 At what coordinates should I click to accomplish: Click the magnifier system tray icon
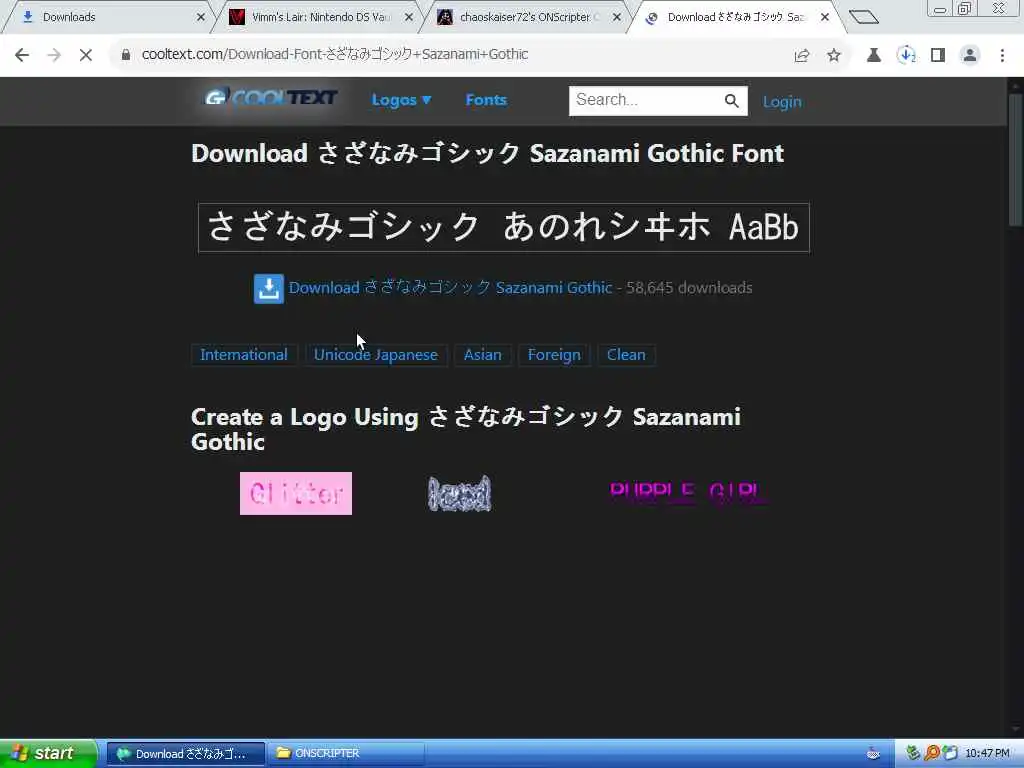[931, 753]
